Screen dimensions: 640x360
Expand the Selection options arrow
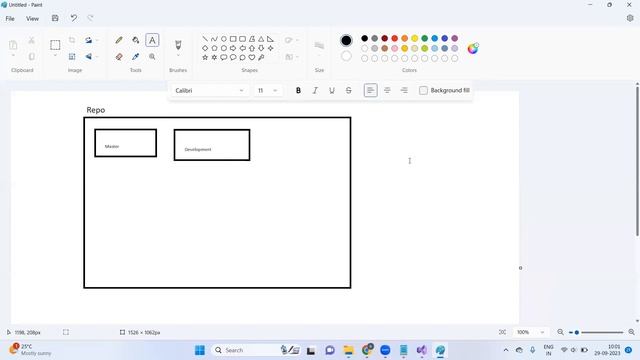click(x=55, y=56)
